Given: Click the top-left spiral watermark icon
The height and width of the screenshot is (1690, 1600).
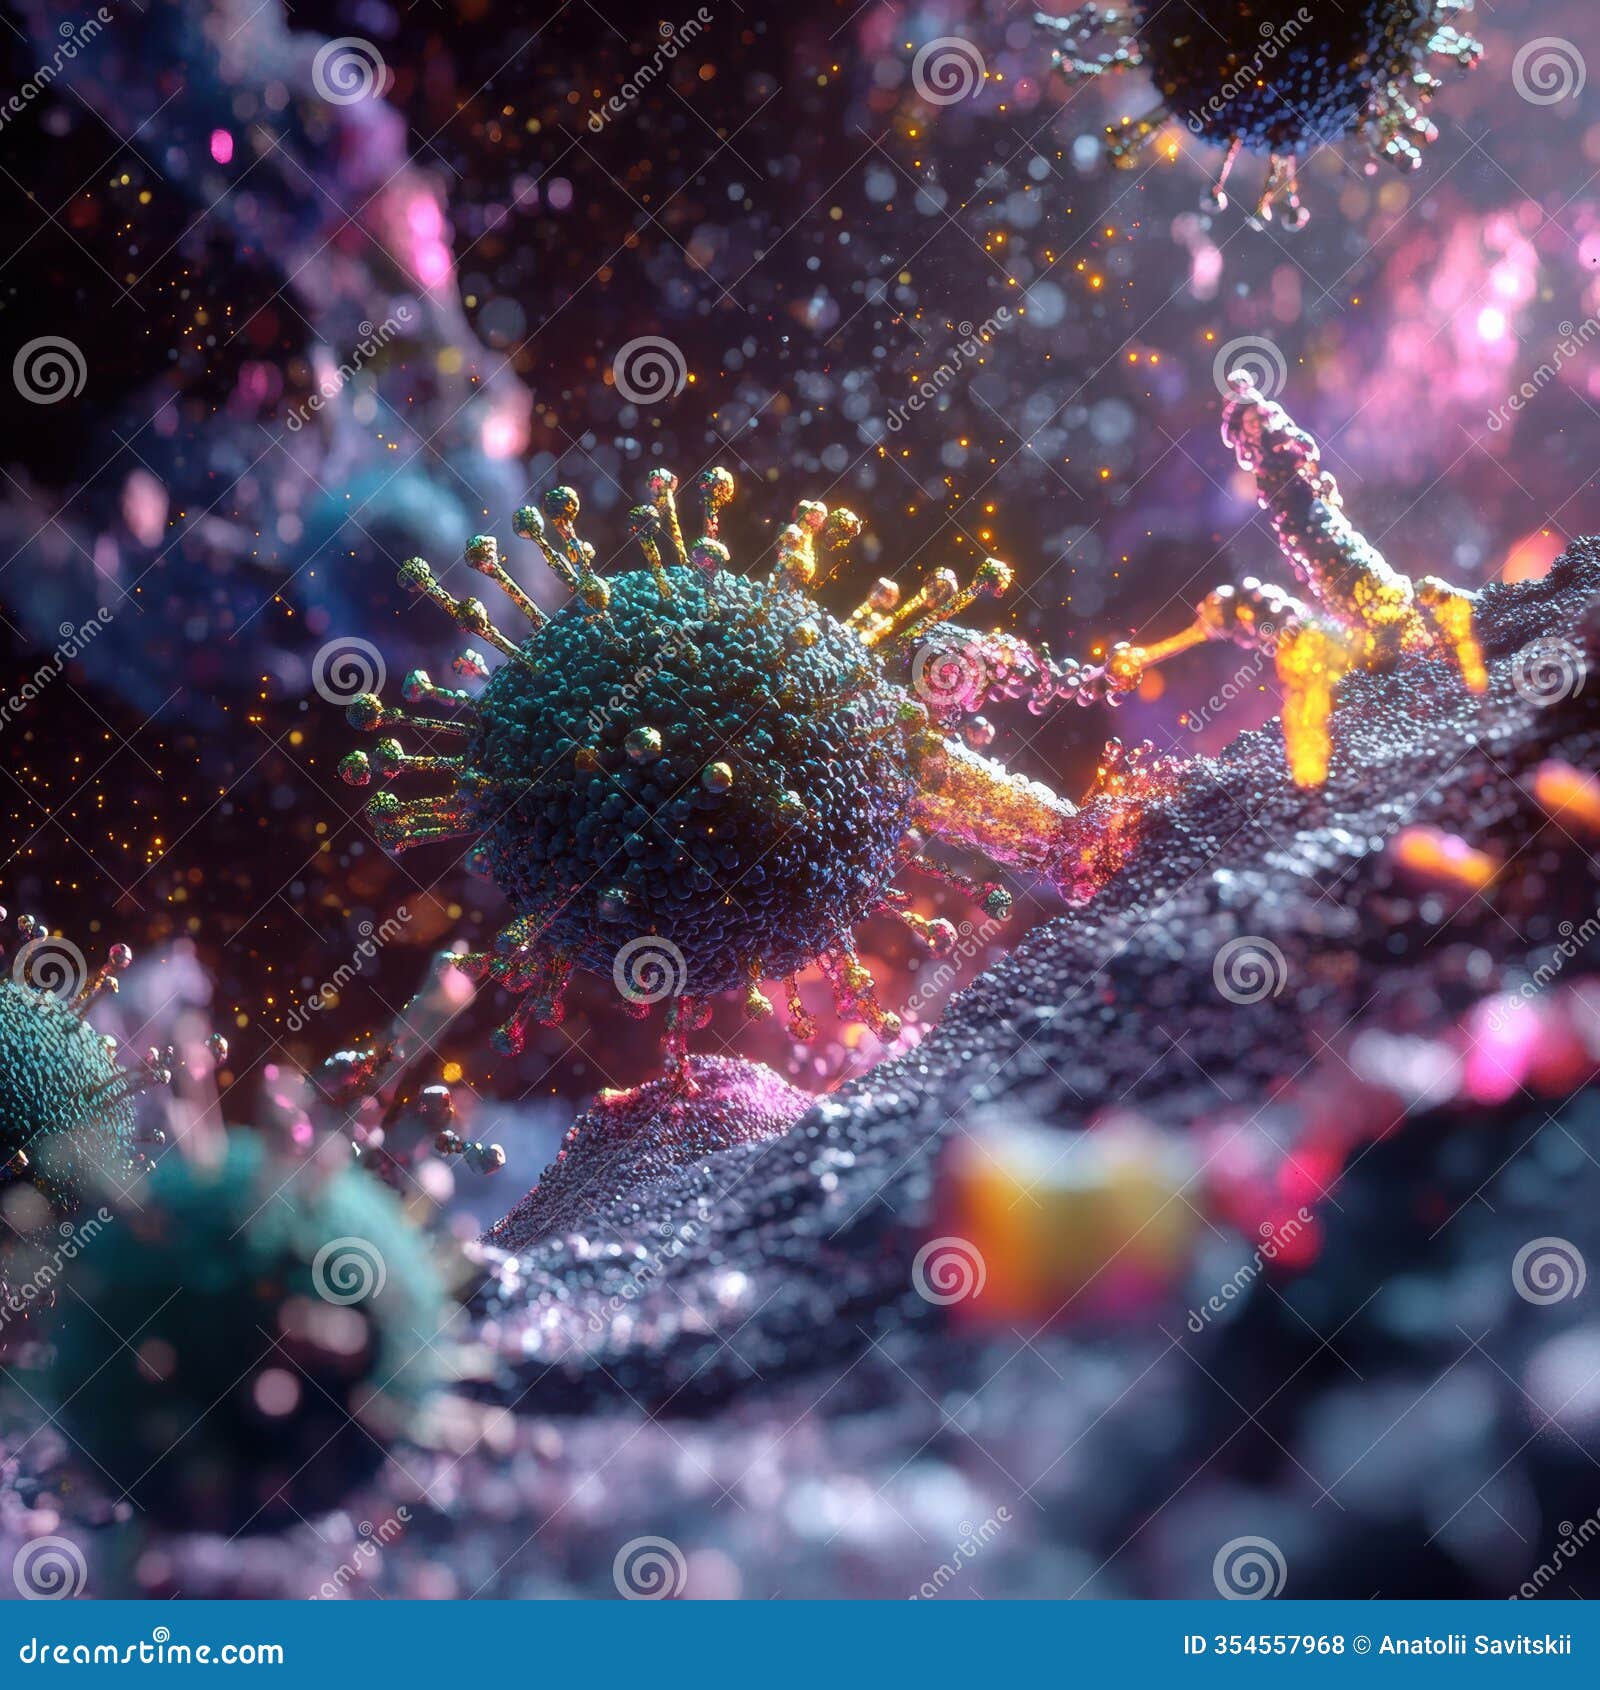Looking at the screenshot, I should tap(347, 72).
